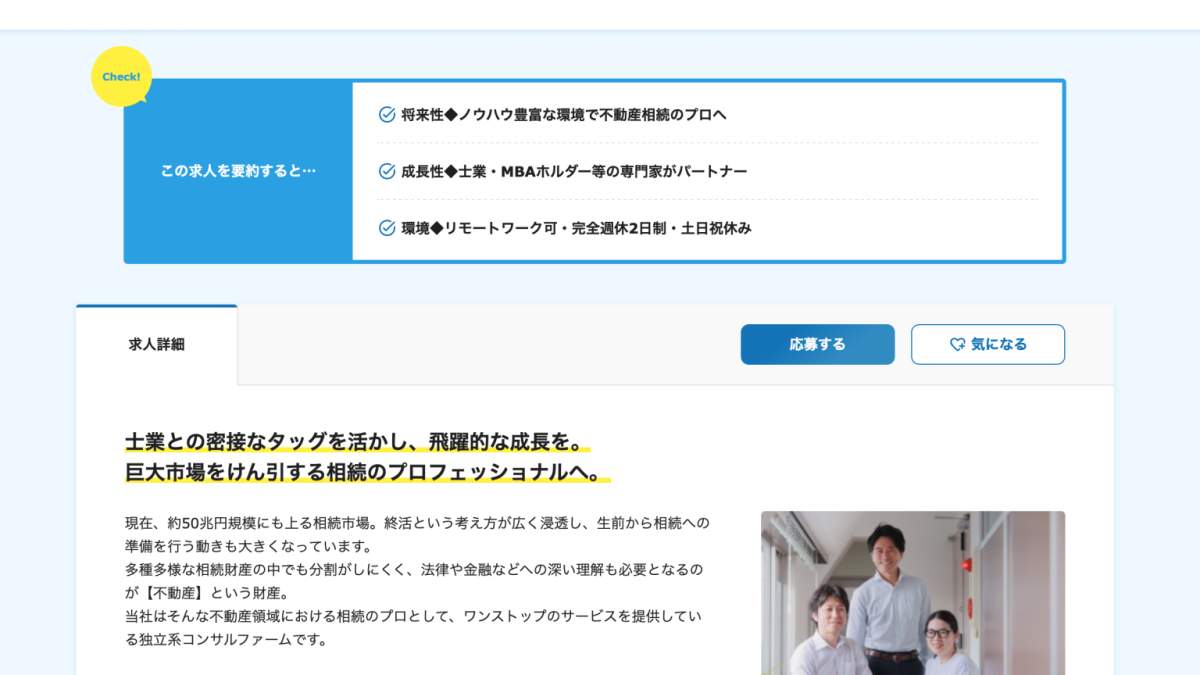Click the yellow Check! badge
The image size is (1200, 675).
121,76
